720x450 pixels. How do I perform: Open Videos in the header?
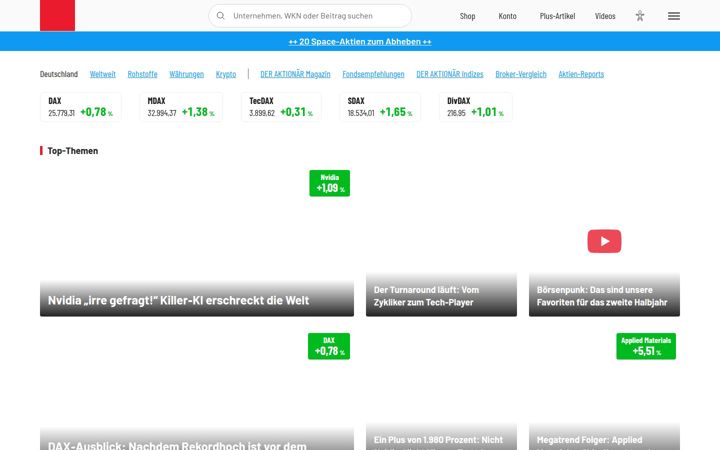click(x=605, y=16)
